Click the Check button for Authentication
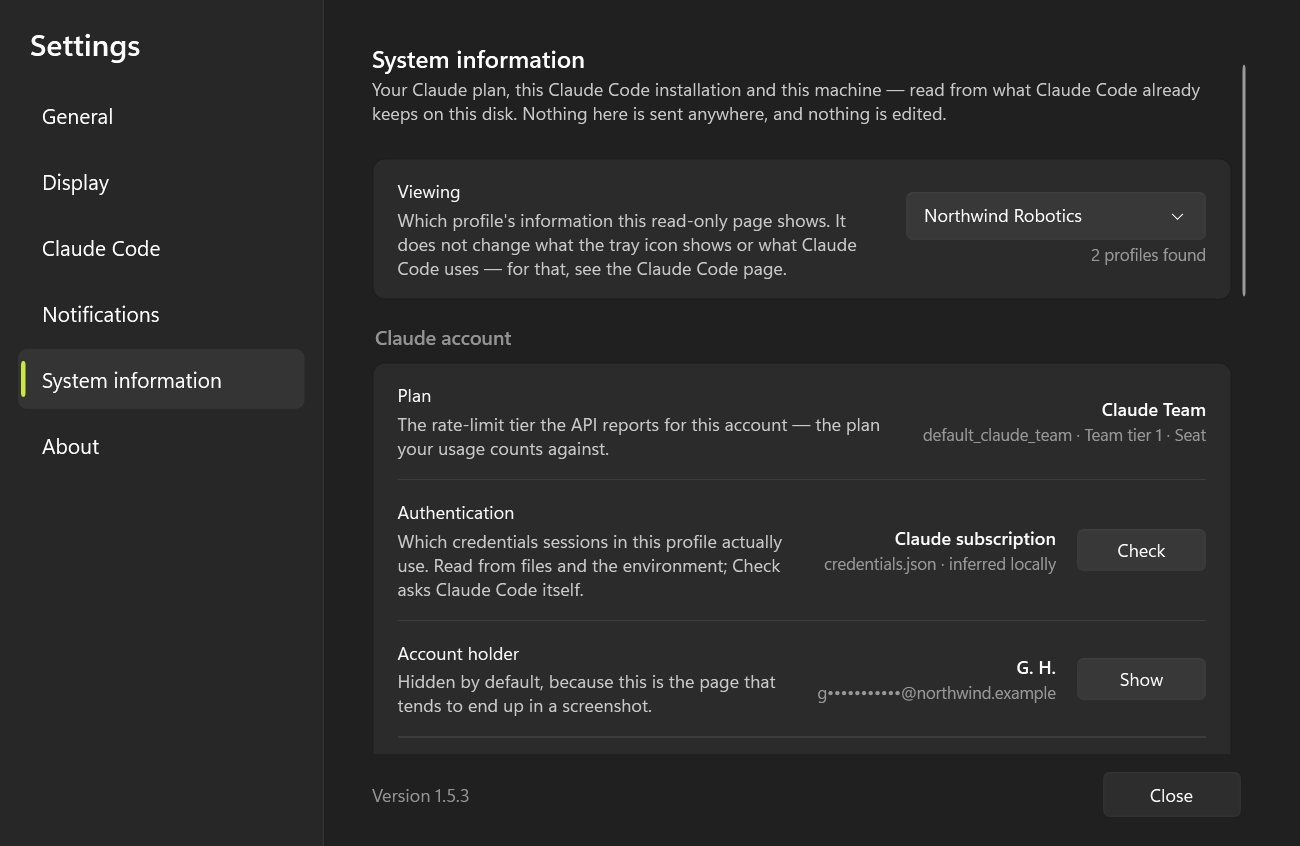Image resolution: width=1300 pixels, height=846 pixels. [x=1141, y=551]
